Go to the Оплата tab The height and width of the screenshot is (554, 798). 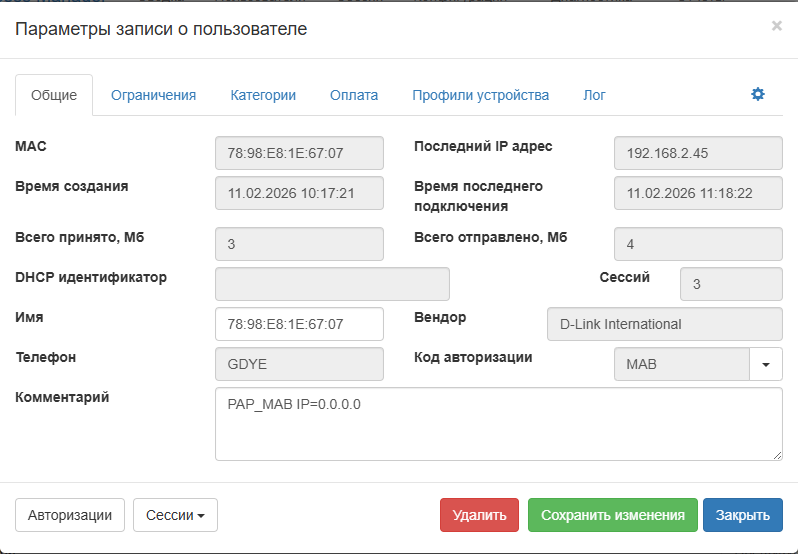click(x=354, y=95)
